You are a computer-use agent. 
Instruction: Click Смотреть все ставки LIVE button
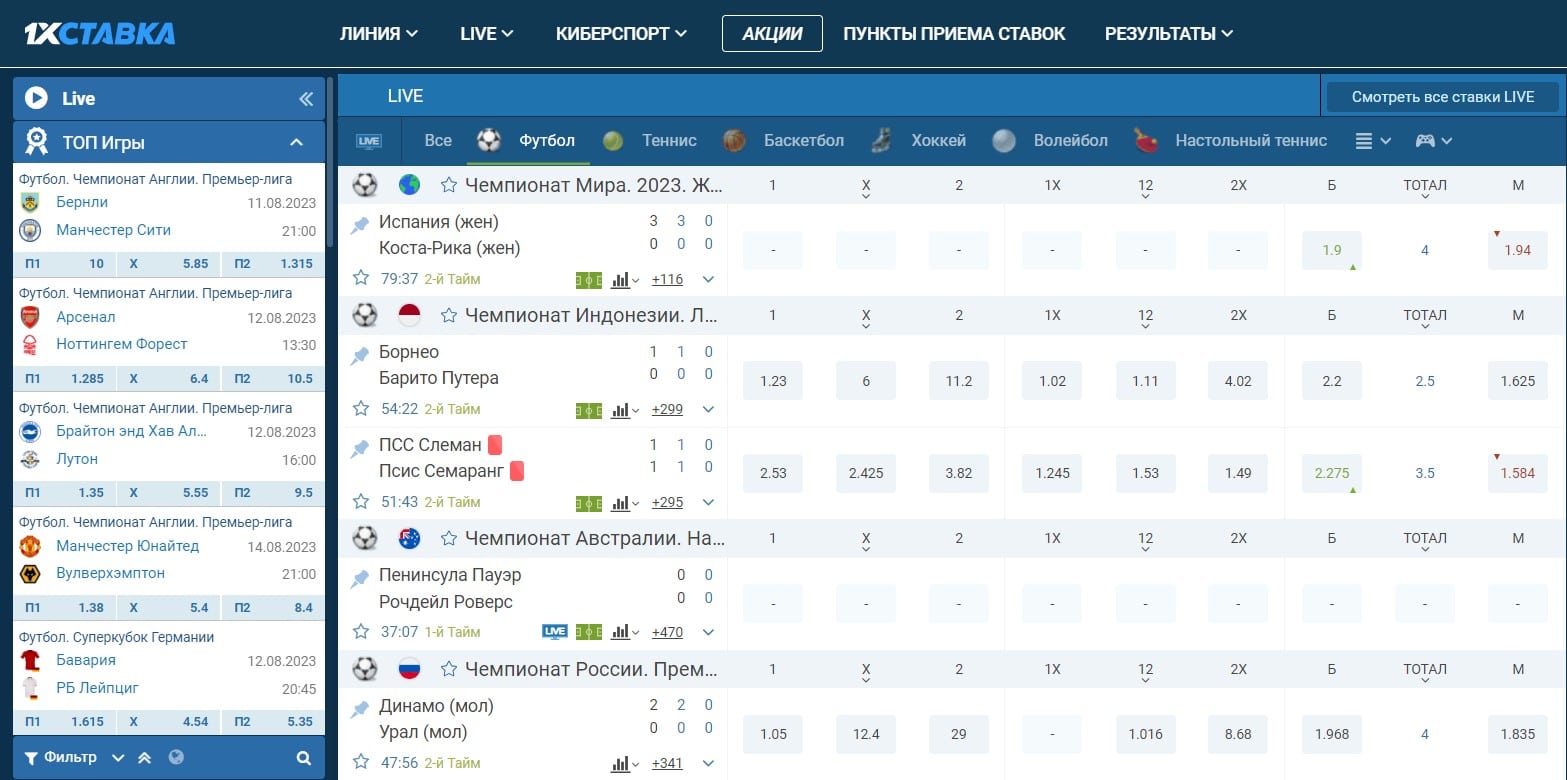(x=1442, y=97)
